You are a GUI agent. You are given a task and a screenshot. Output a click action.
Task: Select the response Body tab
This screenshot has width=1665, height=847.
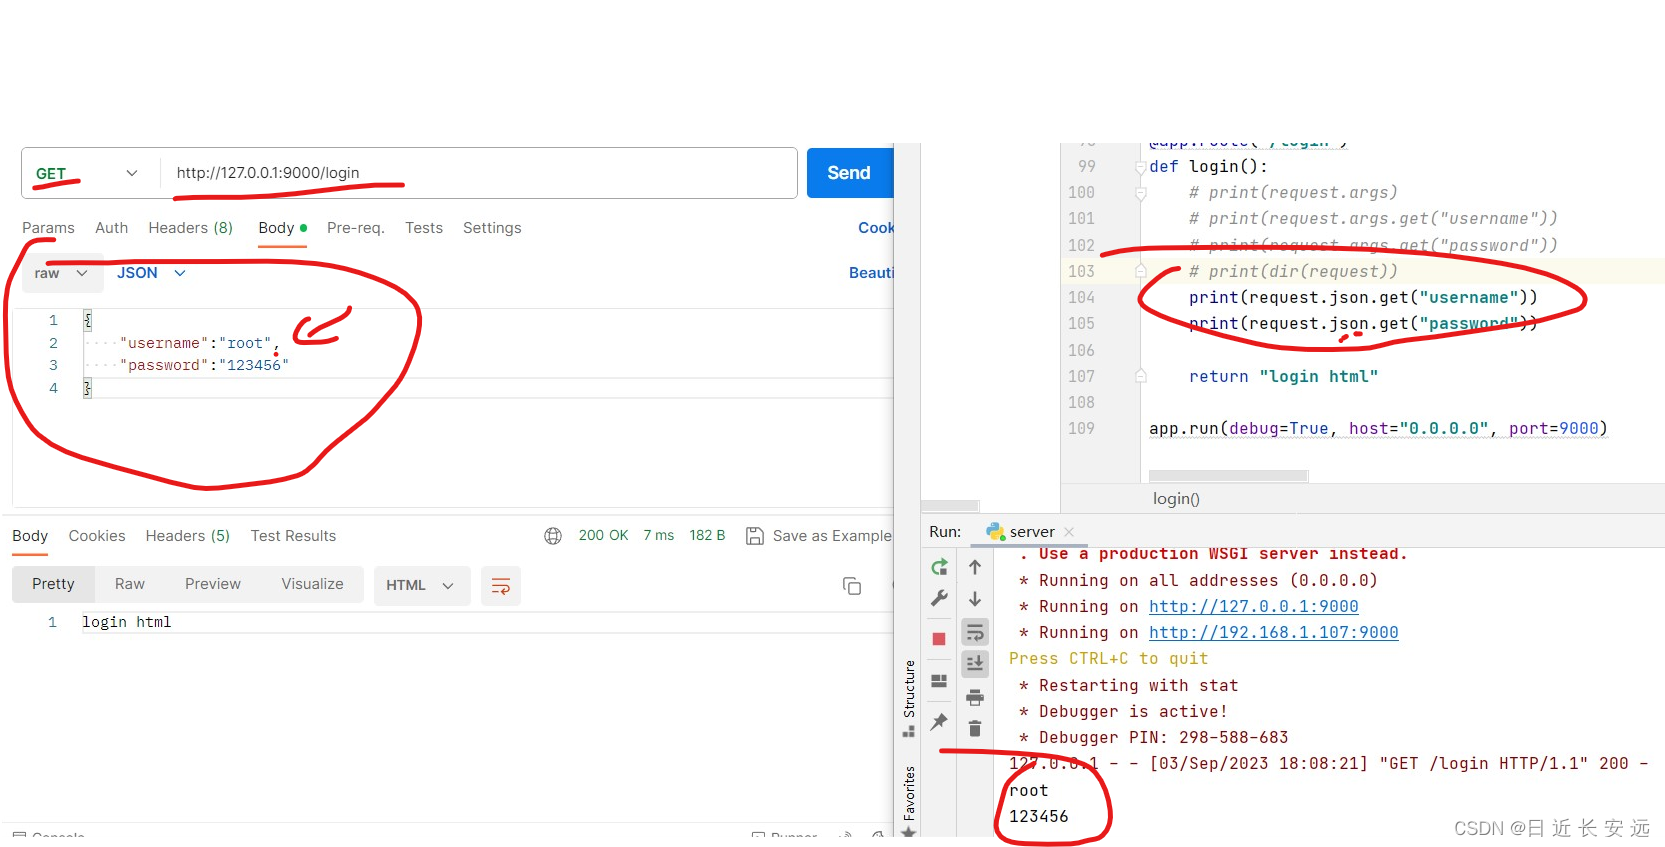coord(30,536)
